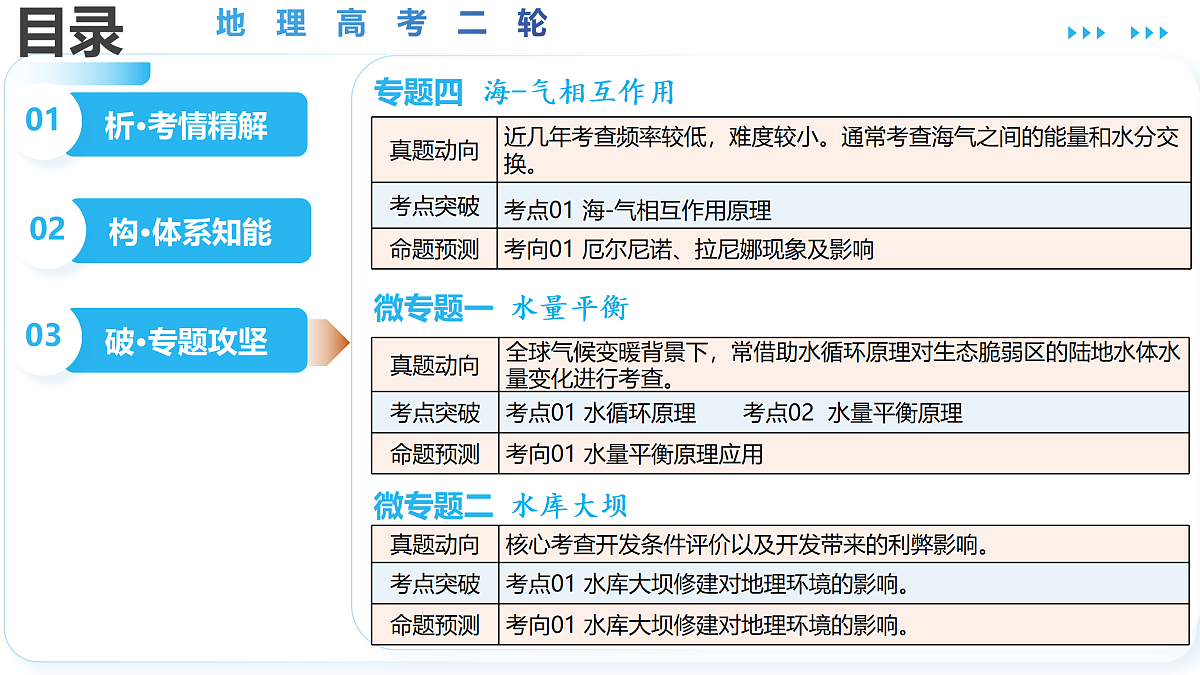The width and height of the screenshot is (1200, 675).
Task: Click the orange arrow beside 破•专题攻坚
Action: pos(328,343)
